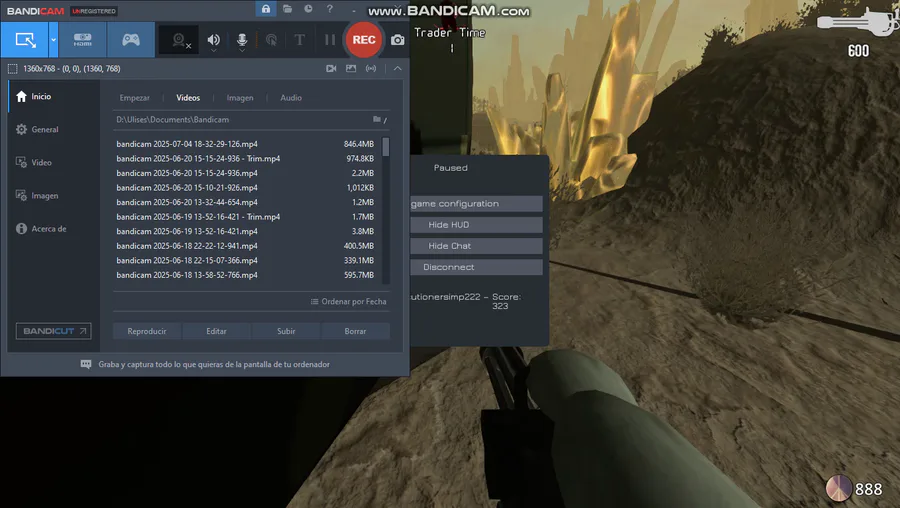Collapse the panel with the chevron up

click(397, 68)
